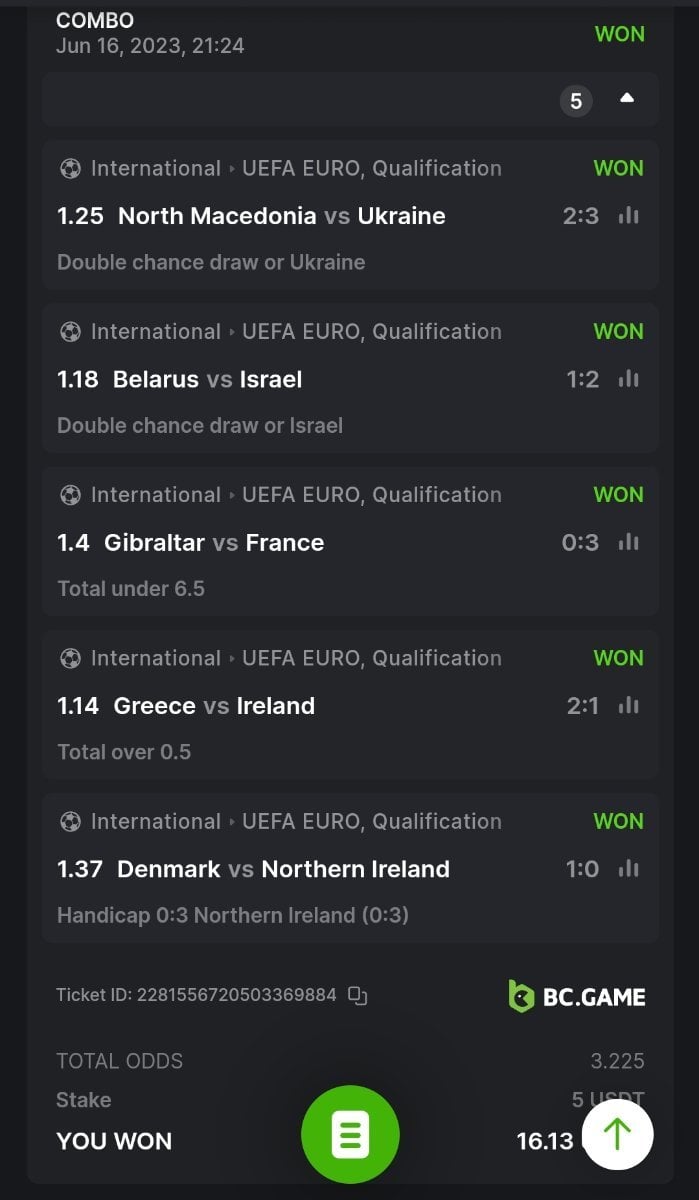
Task: Click the selections count badge 5
Action: [x=576, y=101]
